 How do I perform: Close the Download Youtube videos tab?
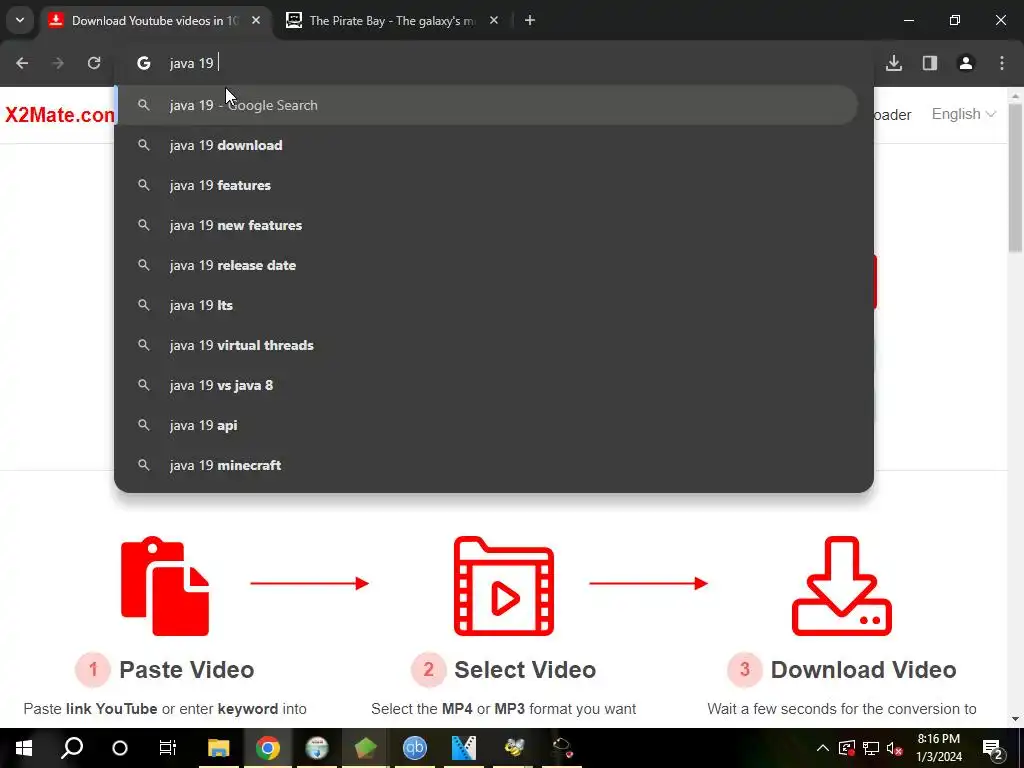256,20
